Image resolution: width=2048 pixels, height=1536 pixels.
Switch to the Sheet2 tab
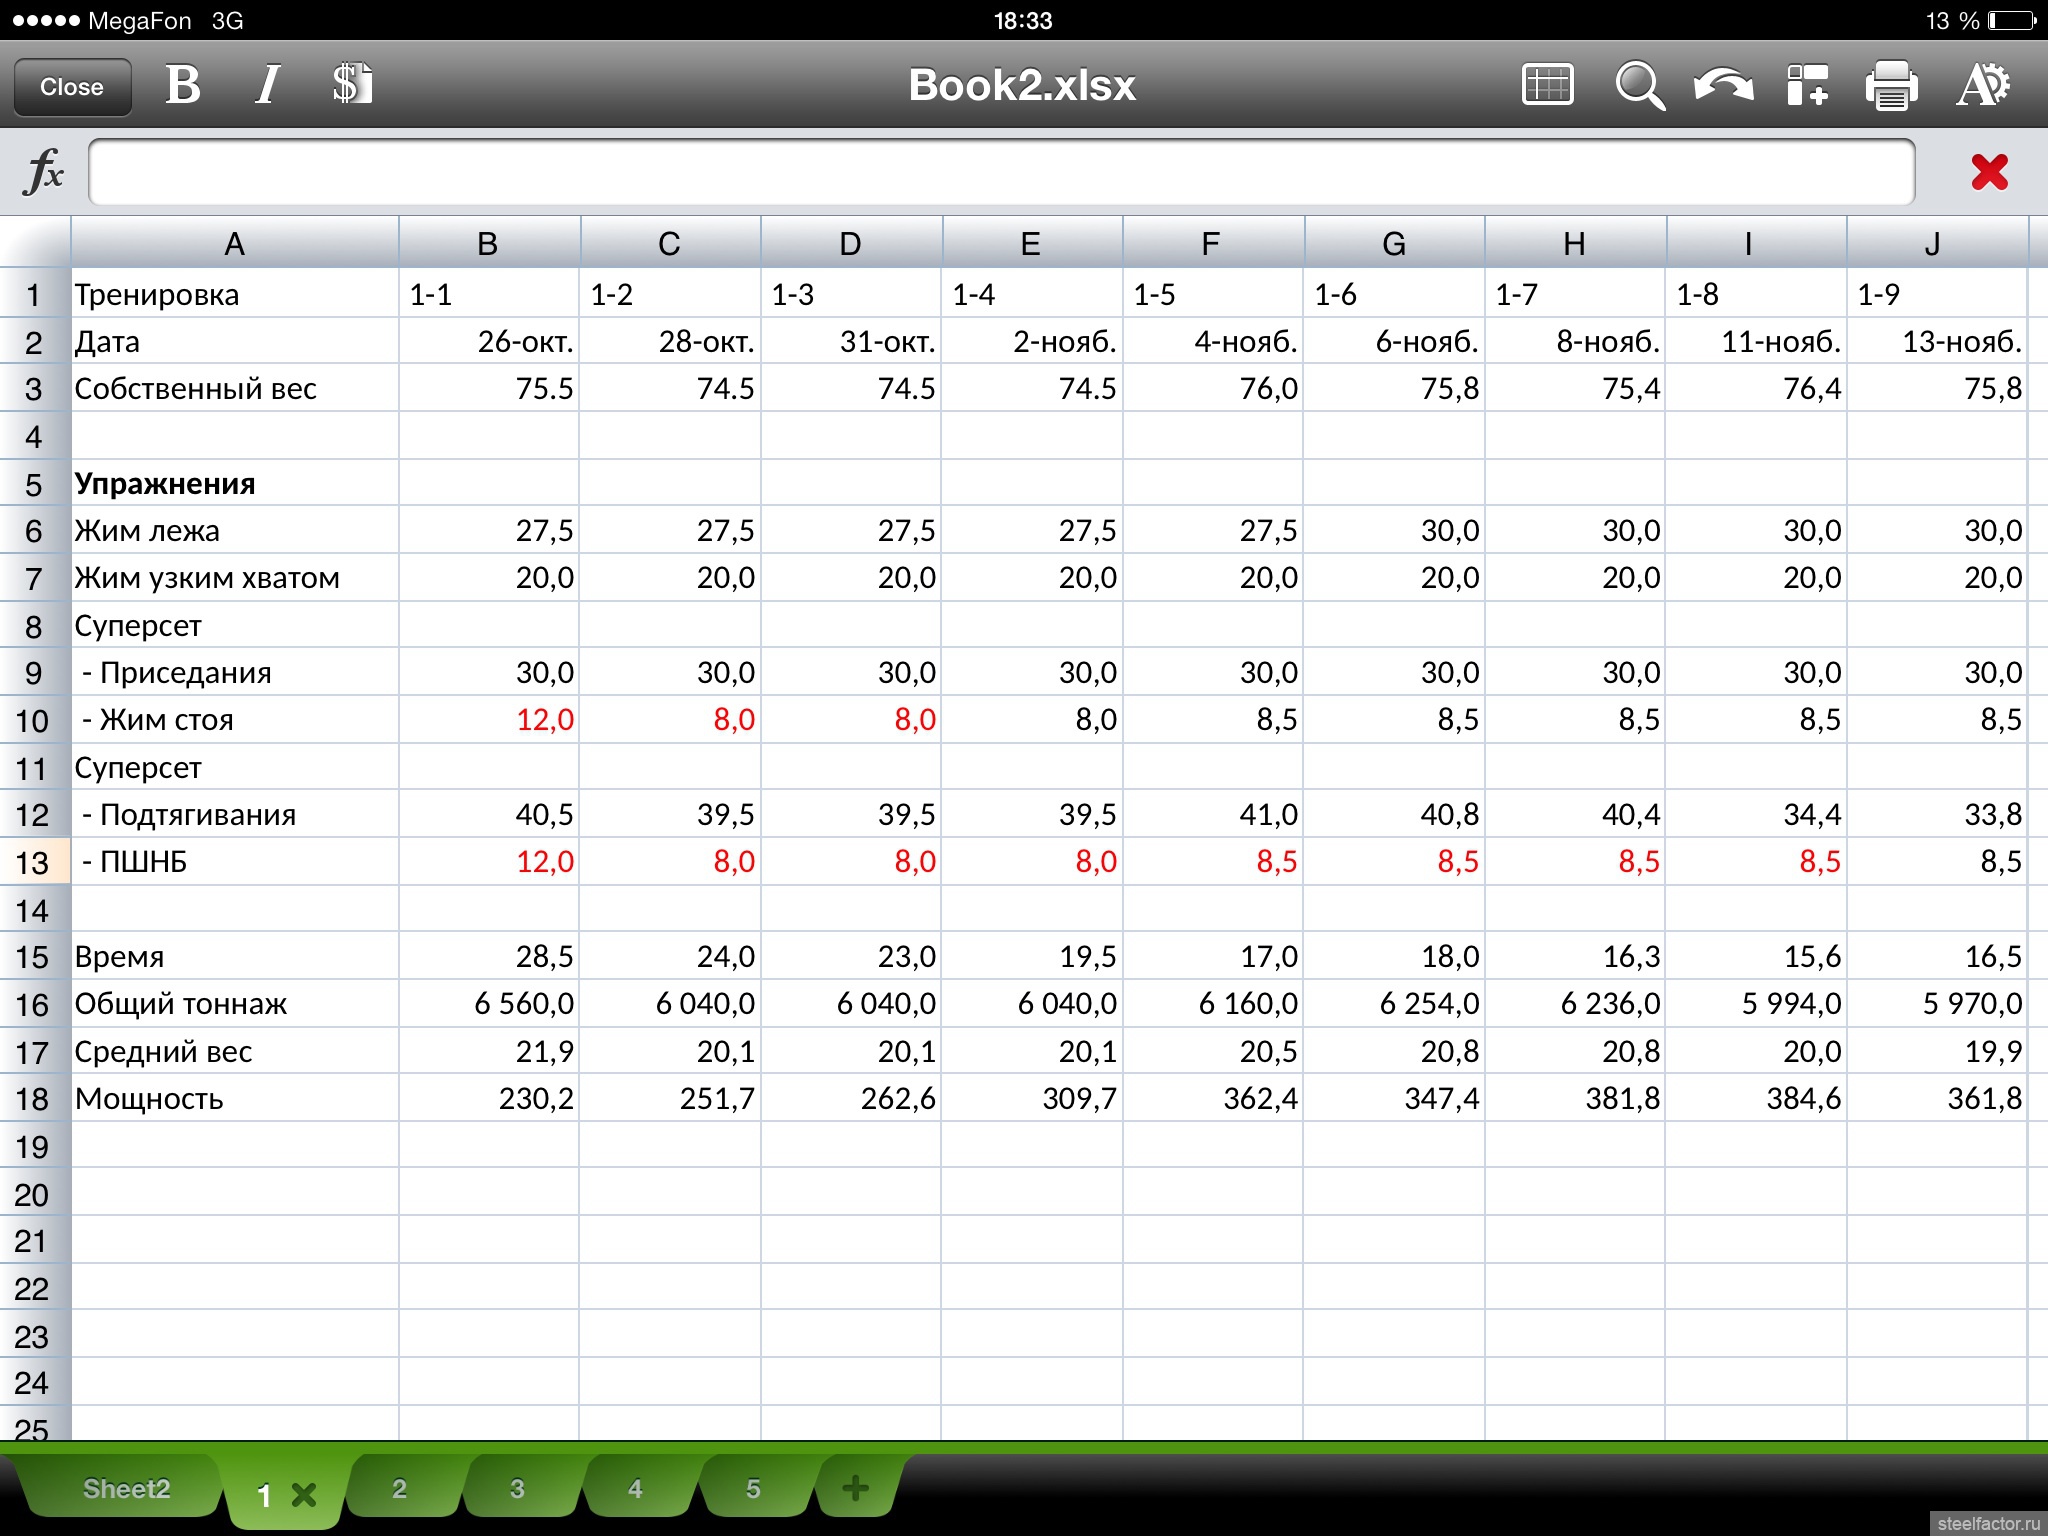click(x=126, y=1489)
